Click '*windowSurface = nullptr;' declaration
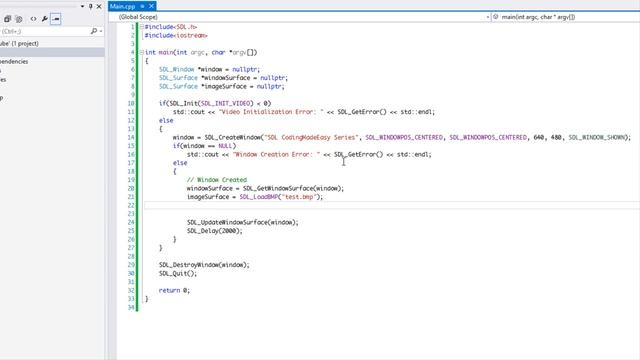Viewport: 640px width, 360px height. pyautogui.click(x=244, y=78)
